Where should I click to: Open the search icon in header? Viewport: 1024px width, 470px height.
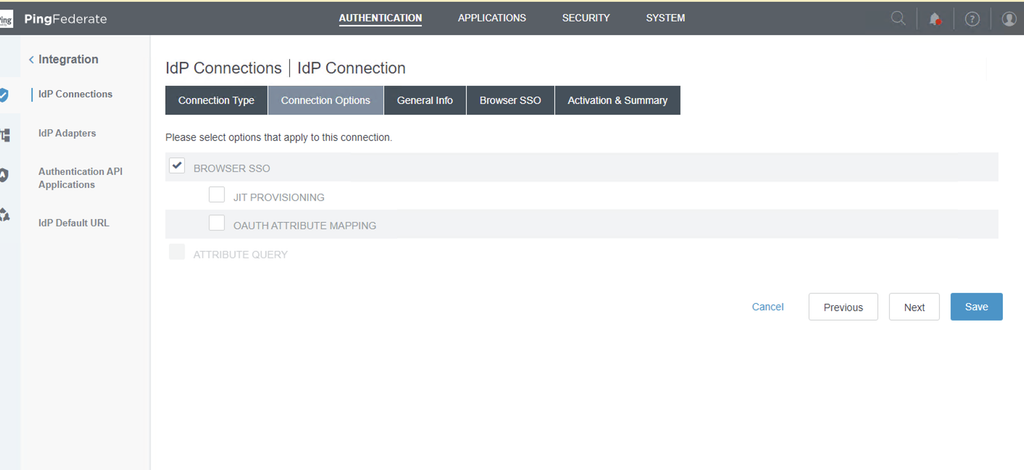pos(899,18)
